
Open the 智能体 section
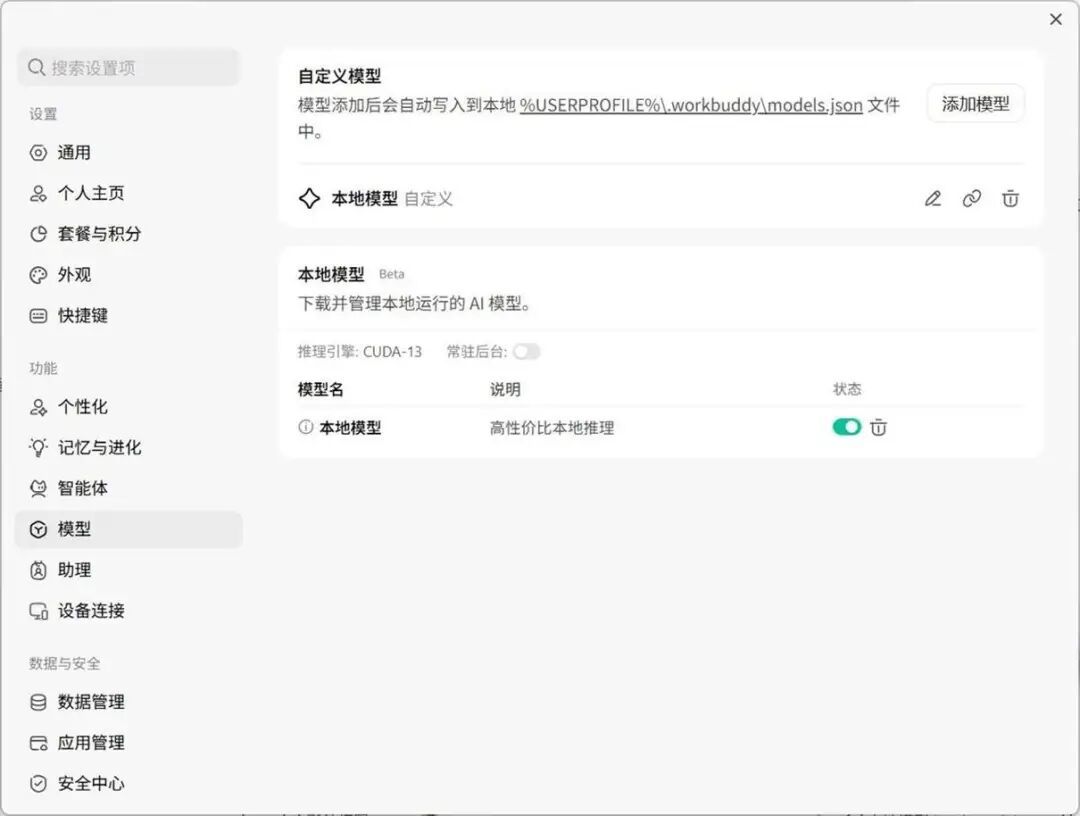pos(128,488)
